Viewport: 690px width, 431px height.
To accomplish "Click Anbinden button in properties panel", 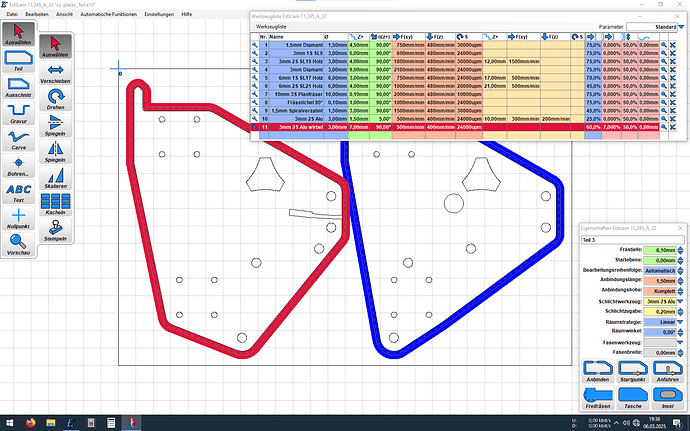I will click(x=598, y=371).
